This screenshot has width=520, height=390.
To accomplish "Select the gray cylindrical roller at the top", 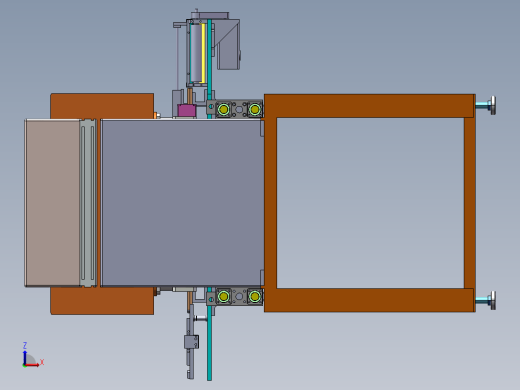I will click(x=196, y=53).
